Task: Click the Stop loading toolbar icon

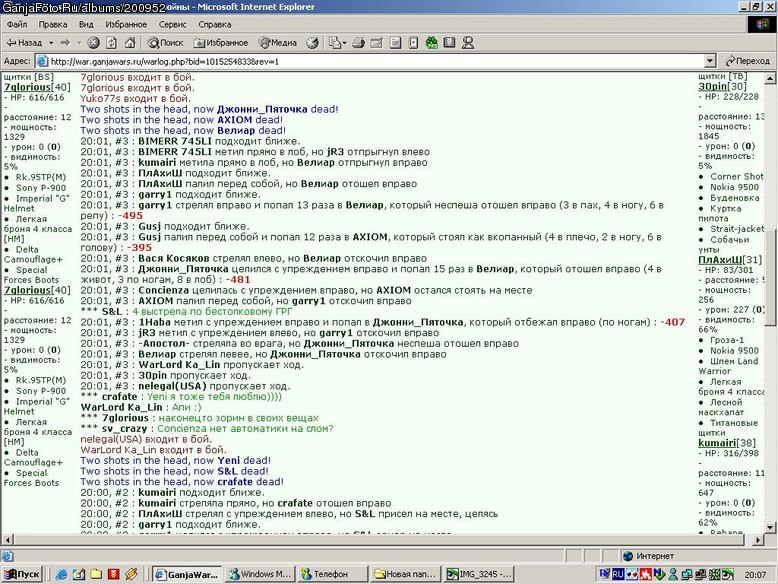Action: point(93,43)
